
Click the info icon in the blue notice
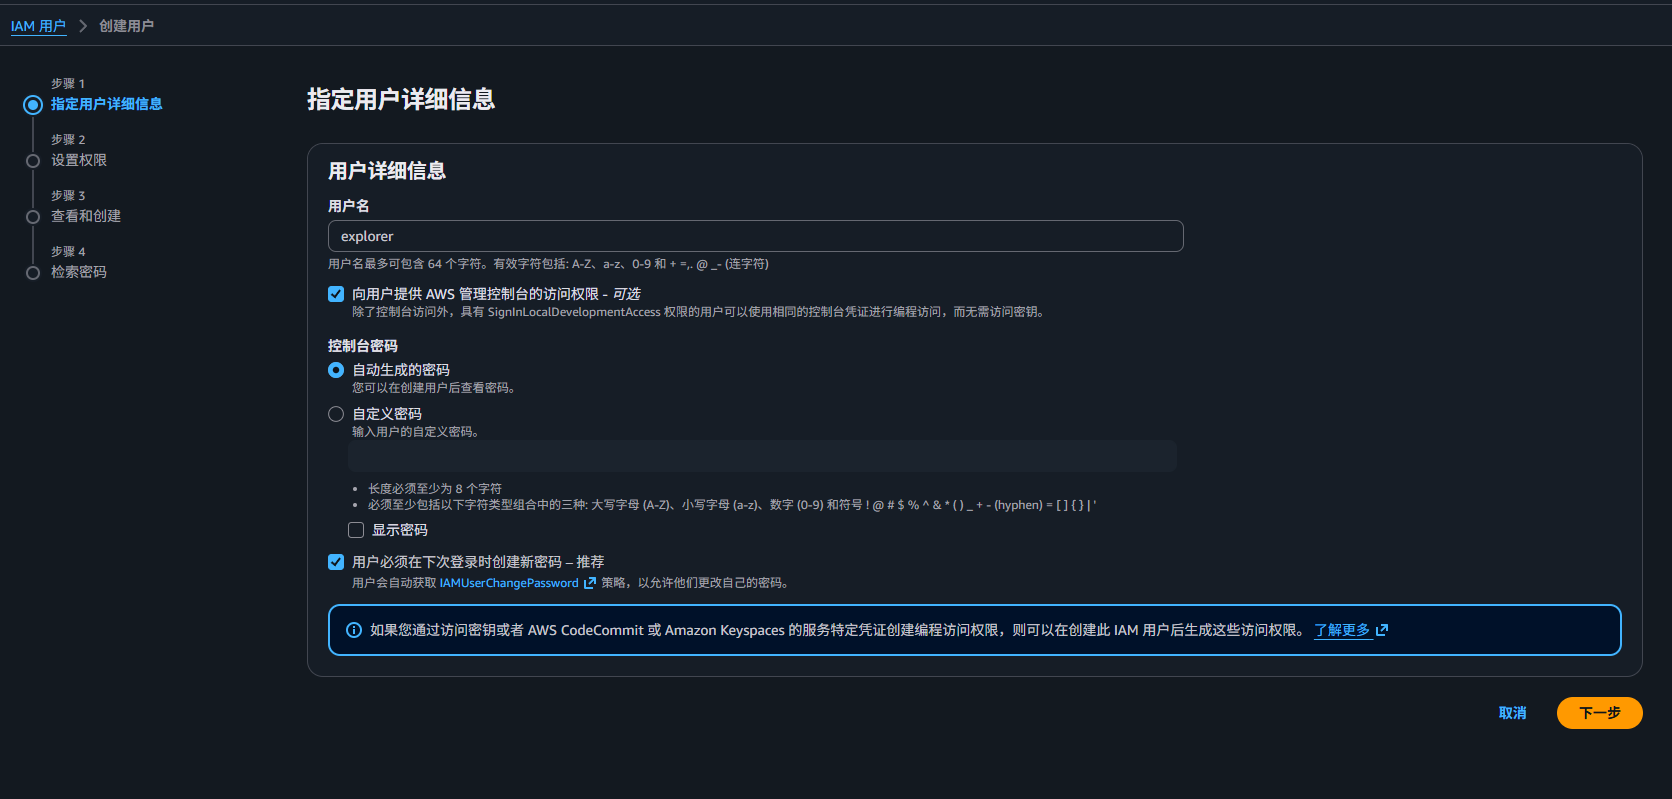(x=354, y=630)
